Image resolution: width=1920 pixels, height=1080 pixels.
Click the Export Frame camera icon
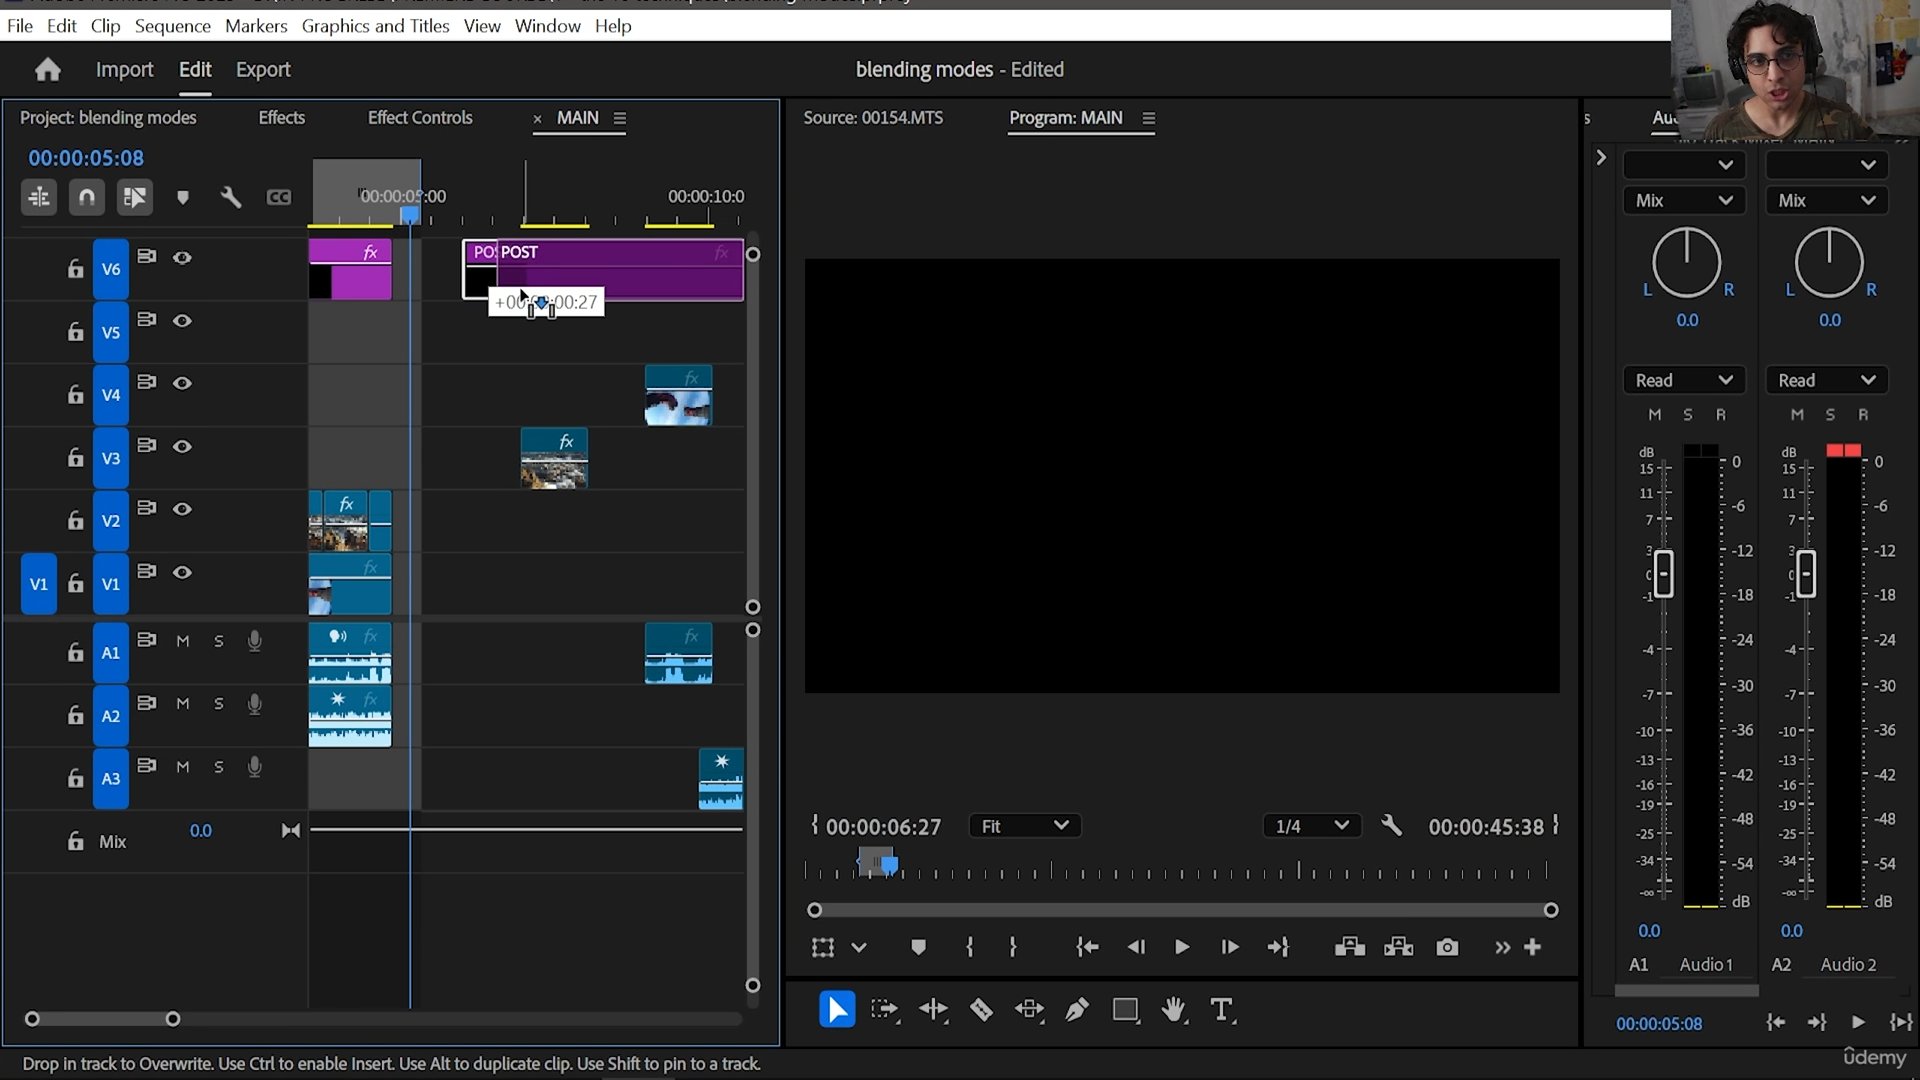(x=1447, y=947)
